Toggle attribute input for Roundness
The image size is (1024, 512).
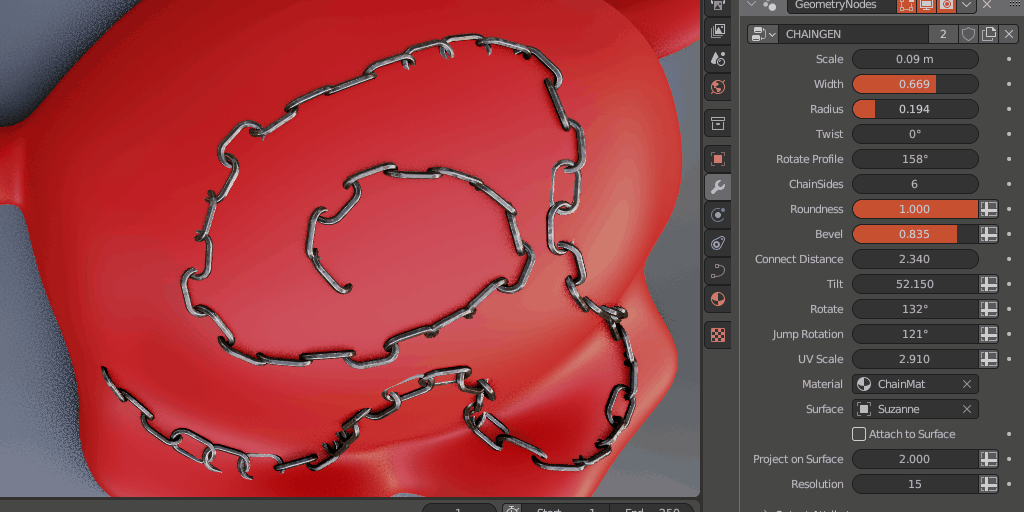pos(989,209)
